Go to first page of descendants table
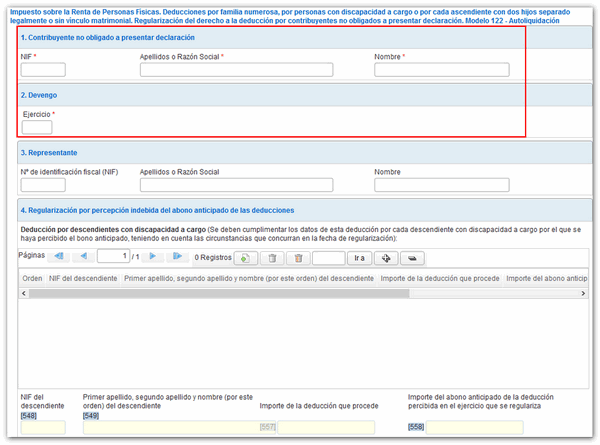The image size is (600, 445). pyautogui.click(x=59, y=257)
